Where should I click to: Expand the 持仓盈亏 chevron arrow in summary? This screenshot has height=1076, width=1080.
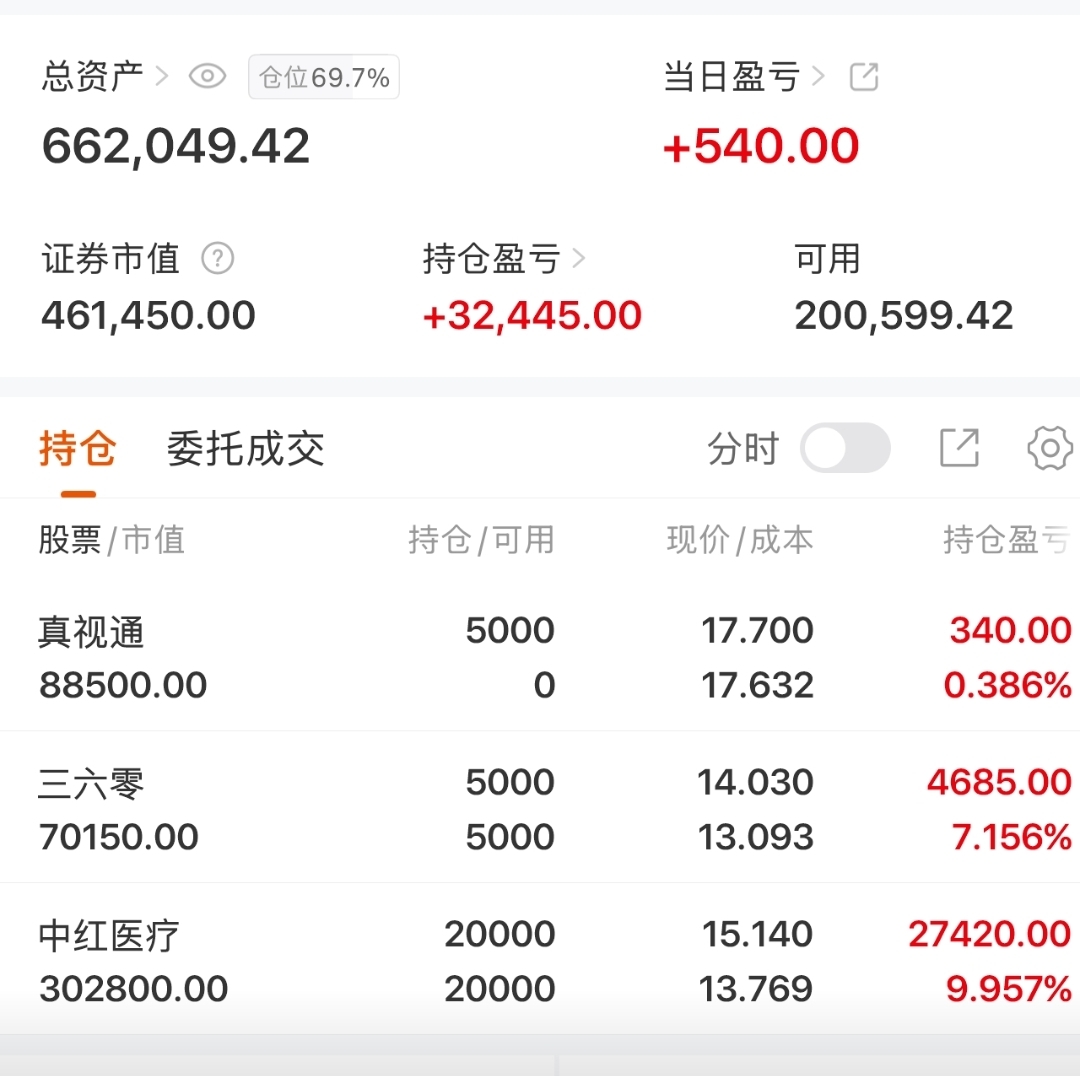click(579, 259)
